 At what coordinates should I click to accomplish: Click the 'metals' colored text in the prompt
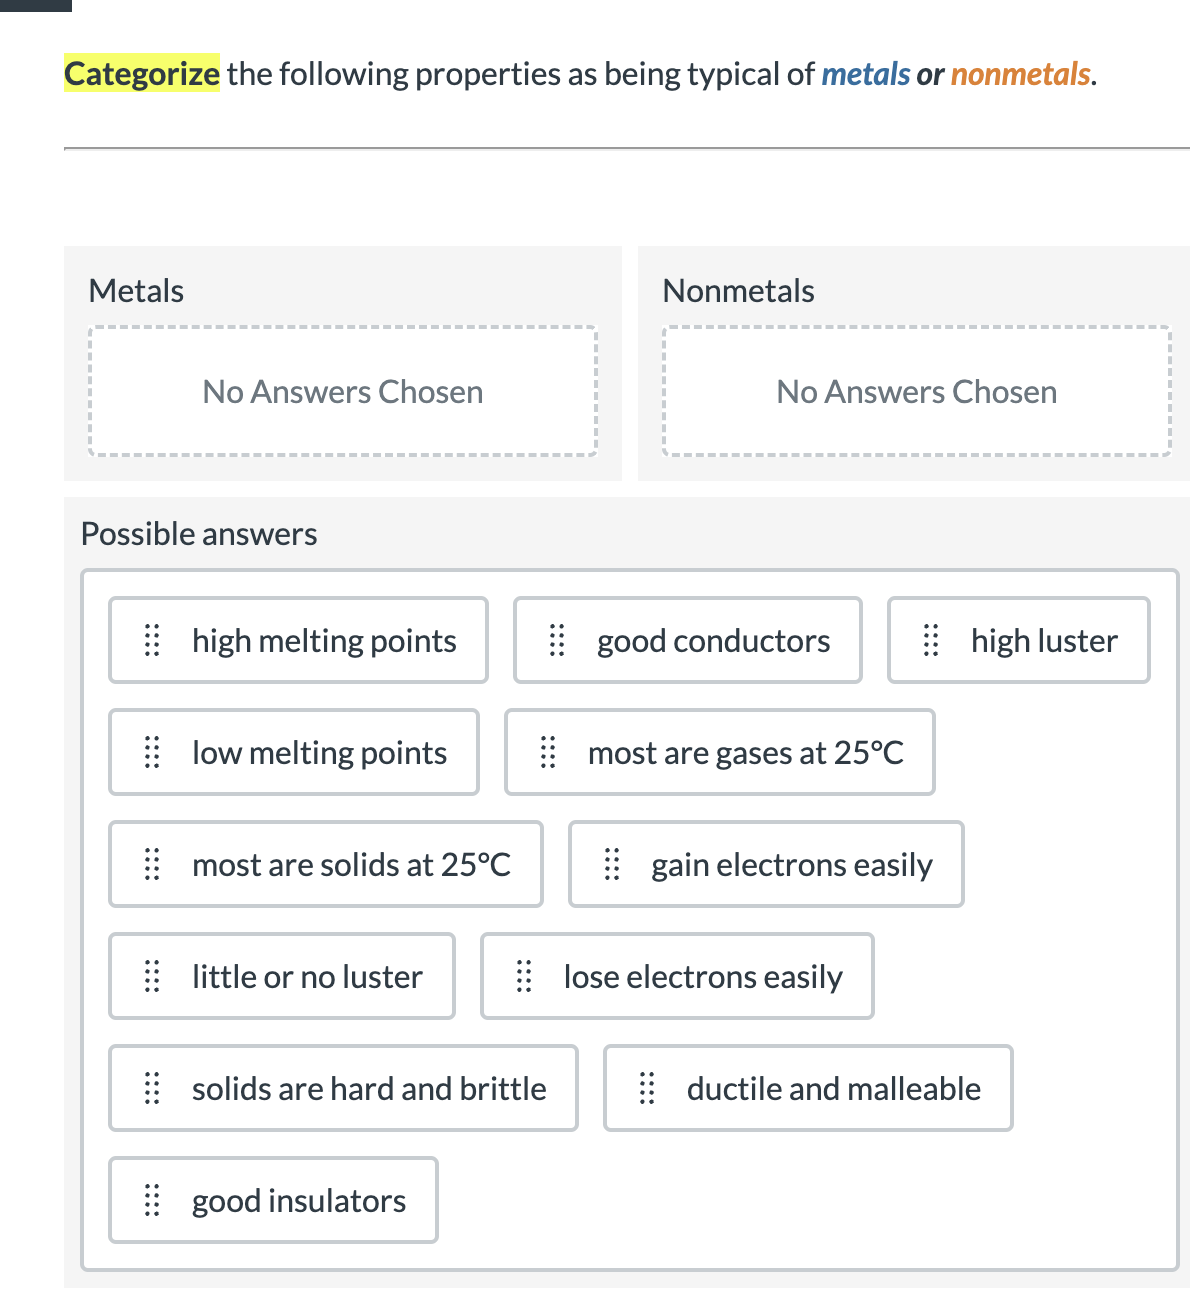865,74
